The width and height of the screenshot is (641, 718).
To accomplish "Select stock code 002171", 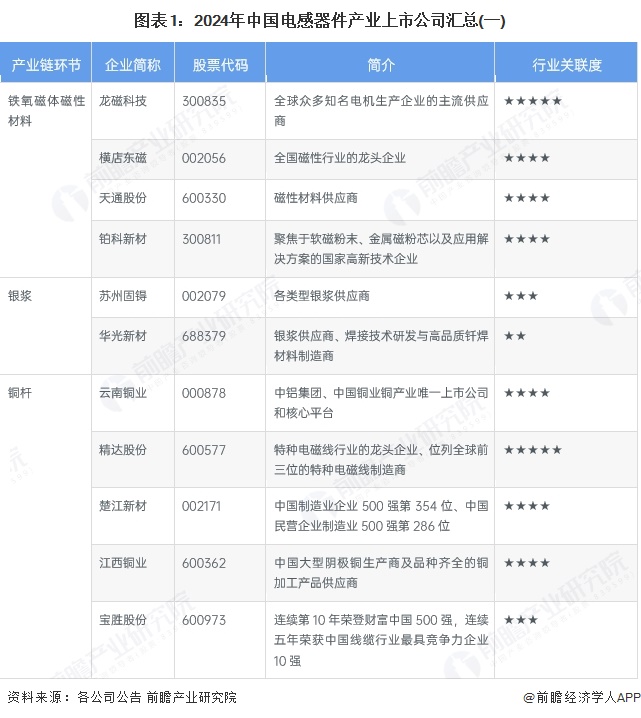I will click(x=201, y=506).
